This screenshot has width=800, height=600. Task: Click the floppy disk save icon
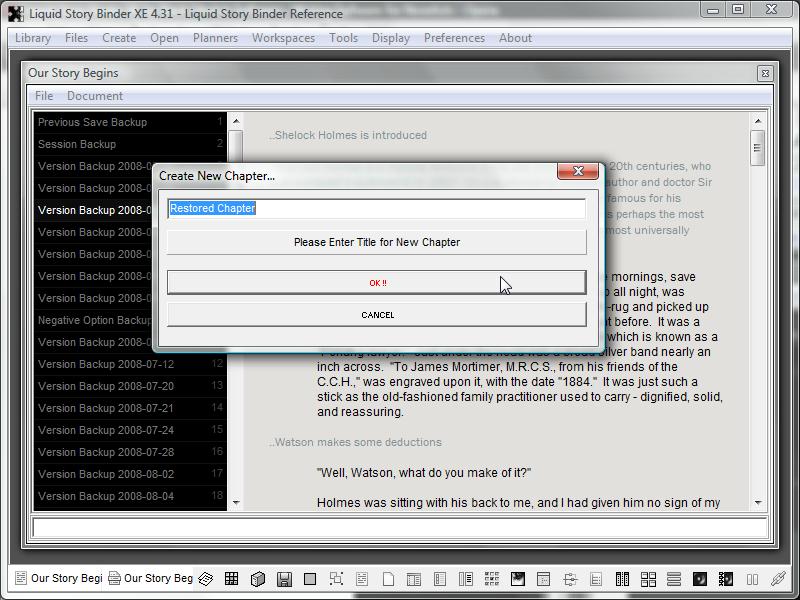(284, 579)
